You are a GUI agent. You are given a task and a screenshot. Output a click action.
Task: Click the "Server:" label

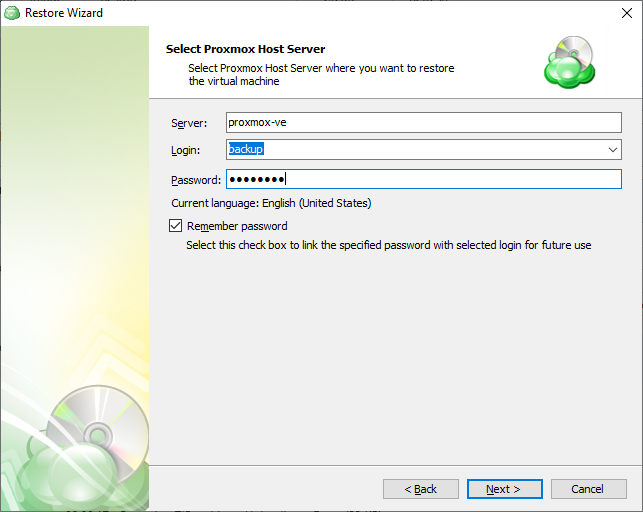click(x=189, y=123)
